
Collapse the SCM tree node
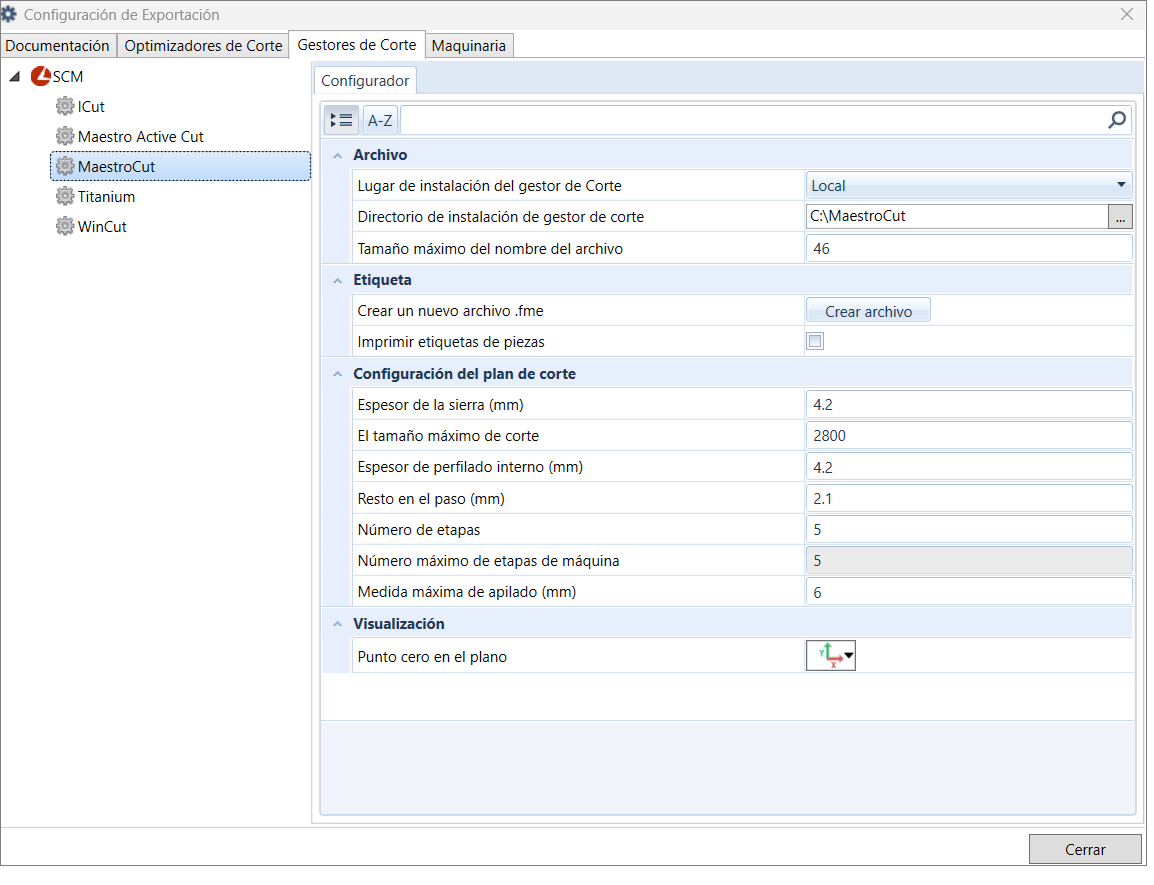tap(15, 77)
